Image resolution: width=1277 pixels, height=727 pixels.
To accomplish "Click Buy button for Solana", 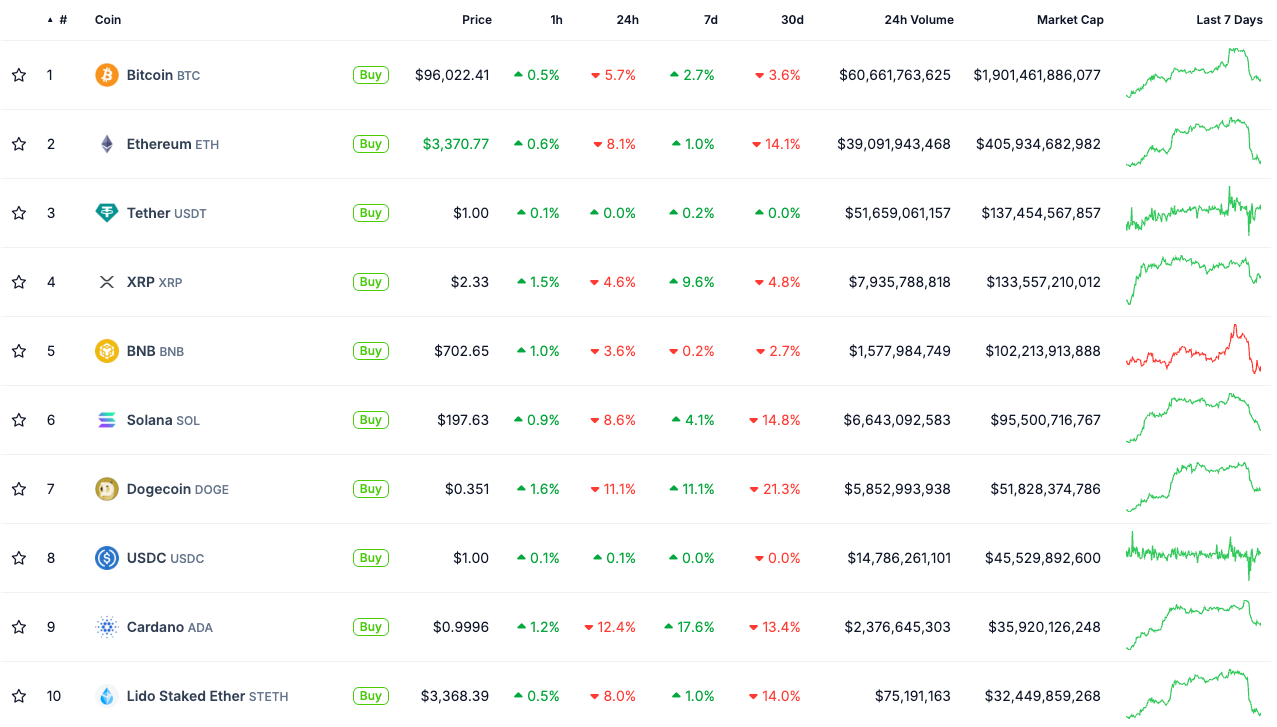I will tap(371, 420).
